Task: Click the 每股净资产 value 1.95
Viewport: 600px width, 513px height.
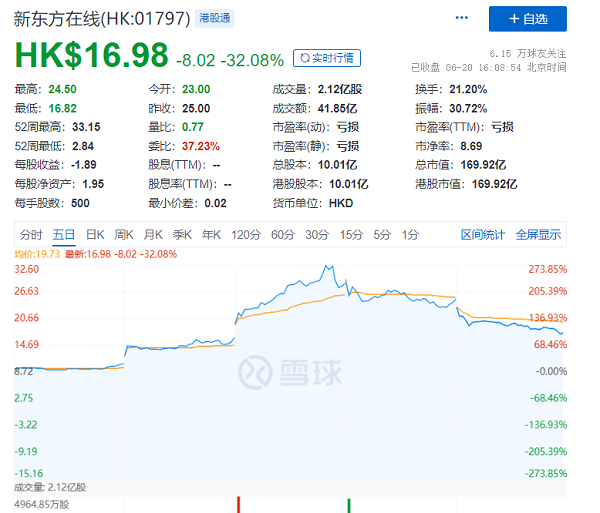Action: pyautogui.click(x=93, y=184)
